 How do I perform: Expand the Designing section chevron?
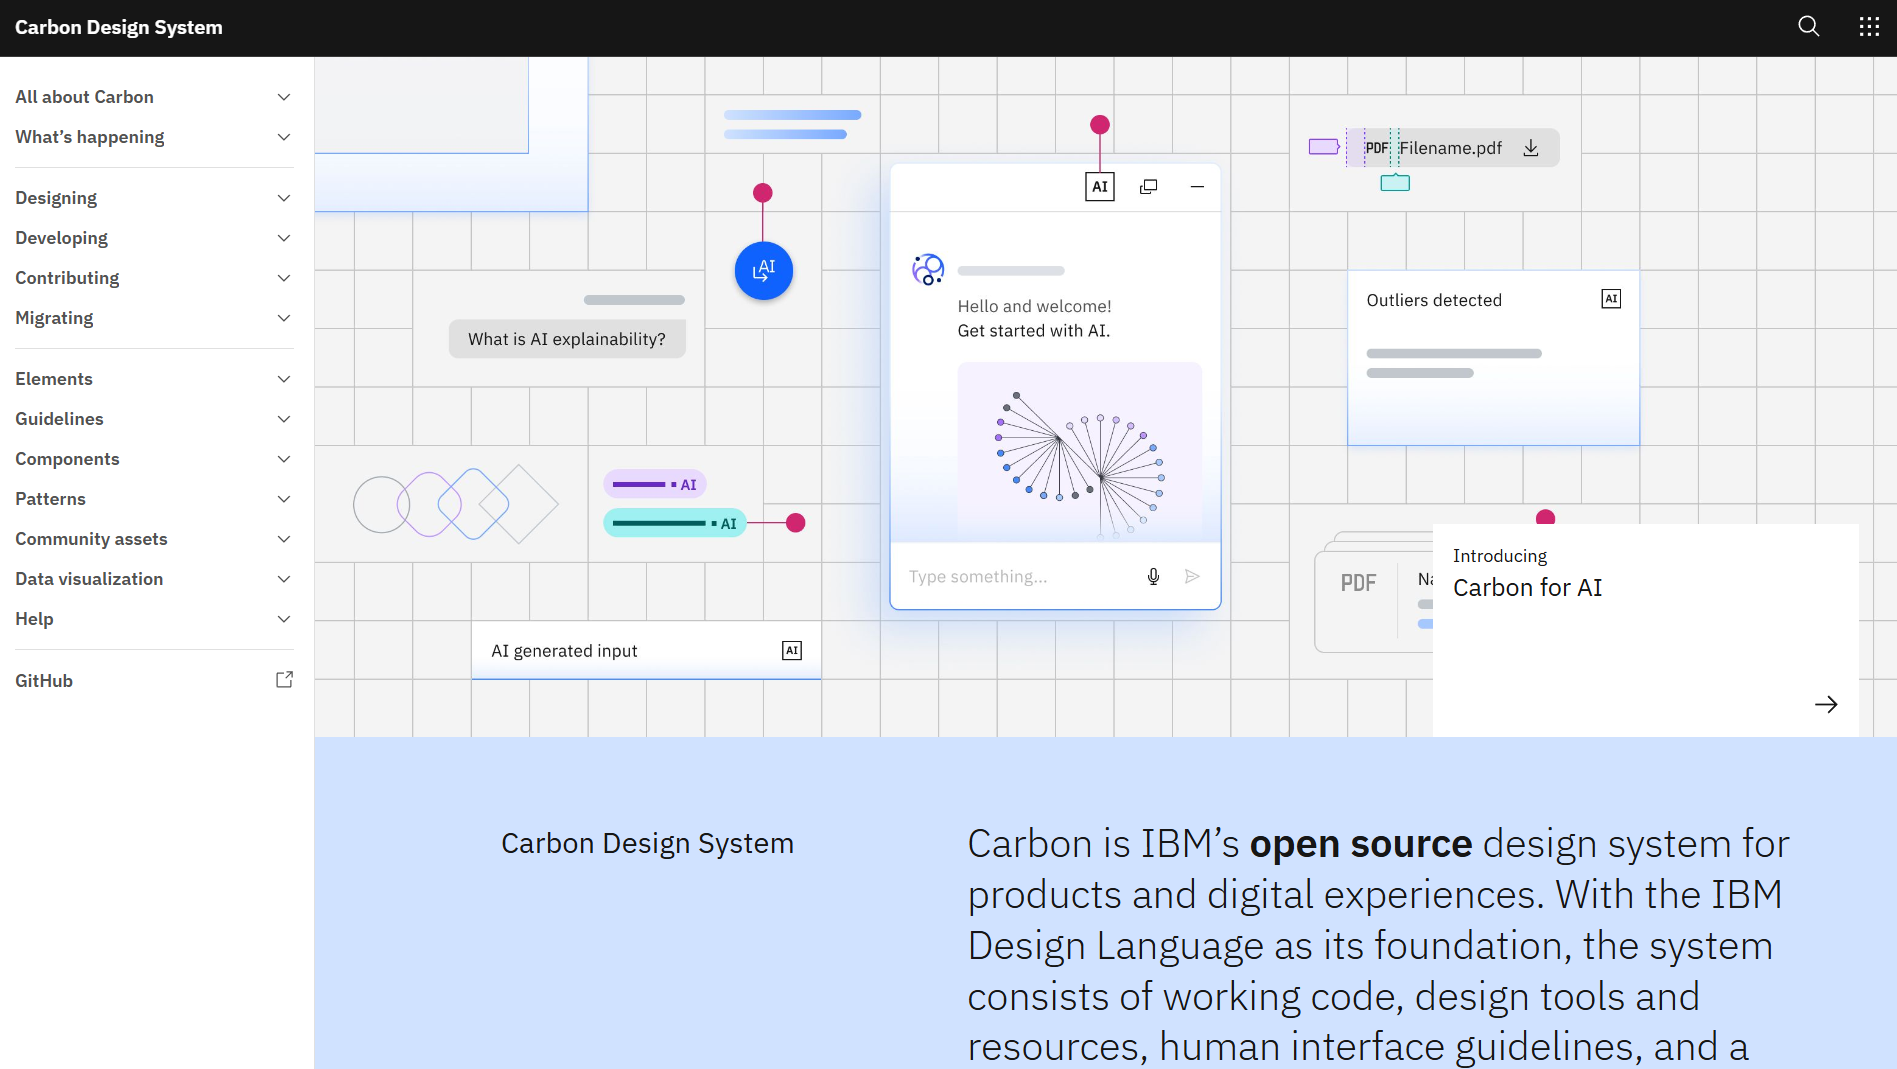pos(284,198)
